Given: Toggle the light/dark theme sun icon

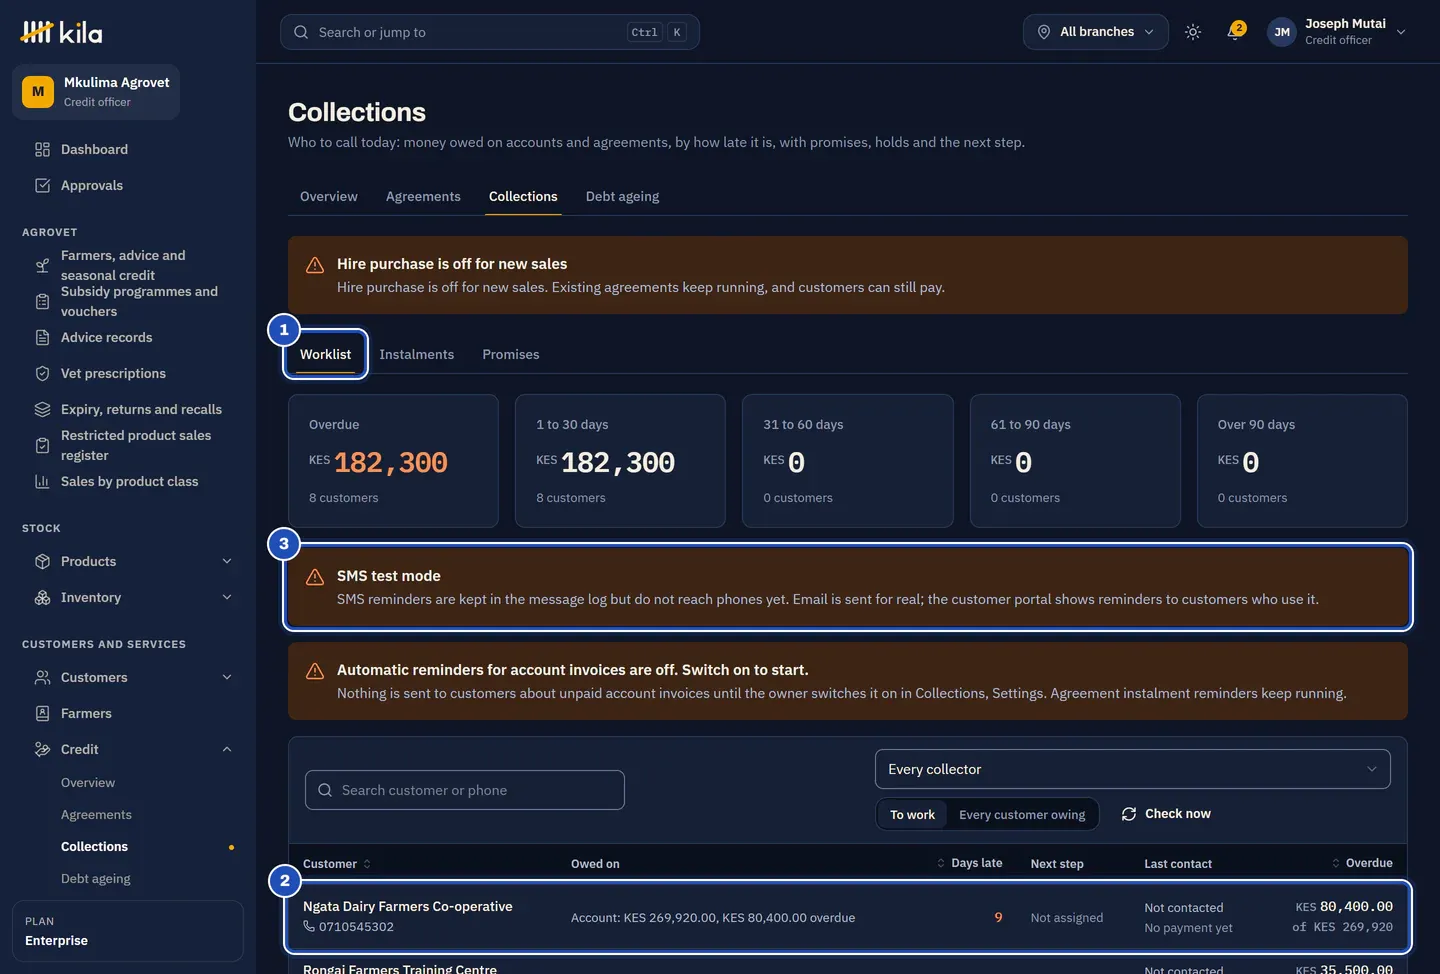Looking at the screenshot, I should 1193,32.
